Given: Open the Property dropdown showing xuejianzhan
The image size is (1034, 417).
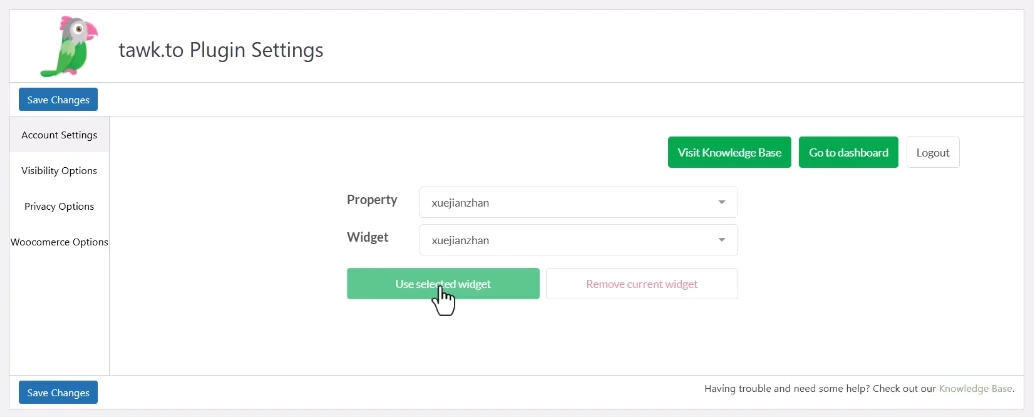Looking at the screenshot, I should (578, 203).
